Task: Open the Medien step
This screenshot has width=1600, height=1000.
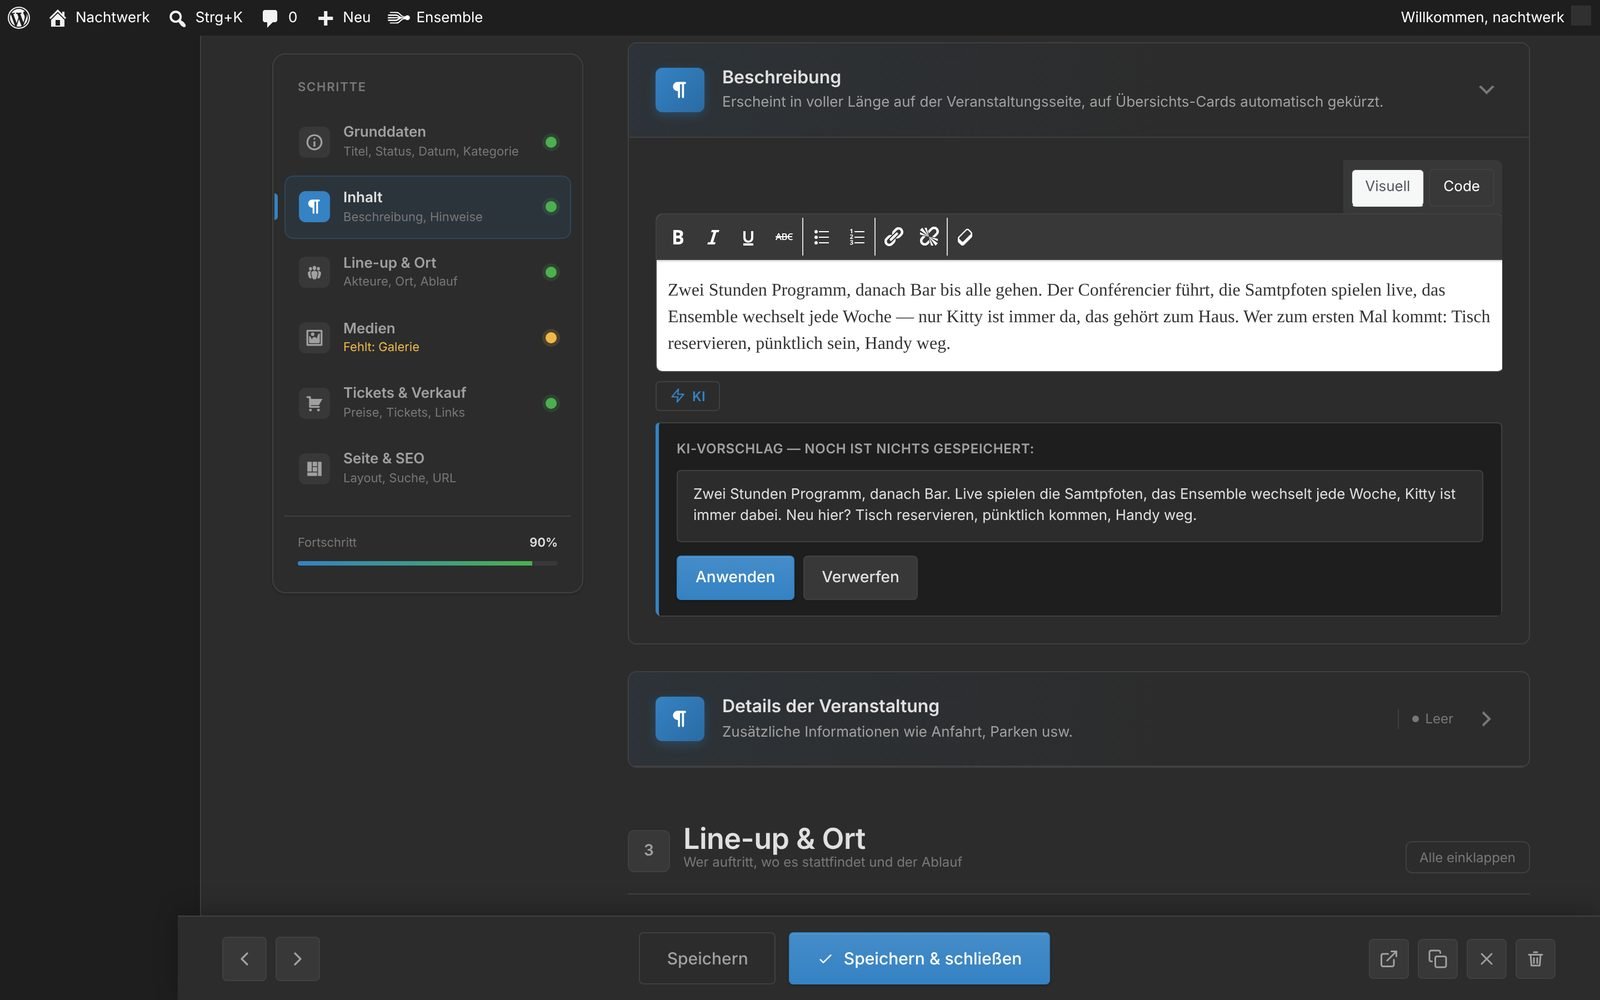Action: pos(428,337)
